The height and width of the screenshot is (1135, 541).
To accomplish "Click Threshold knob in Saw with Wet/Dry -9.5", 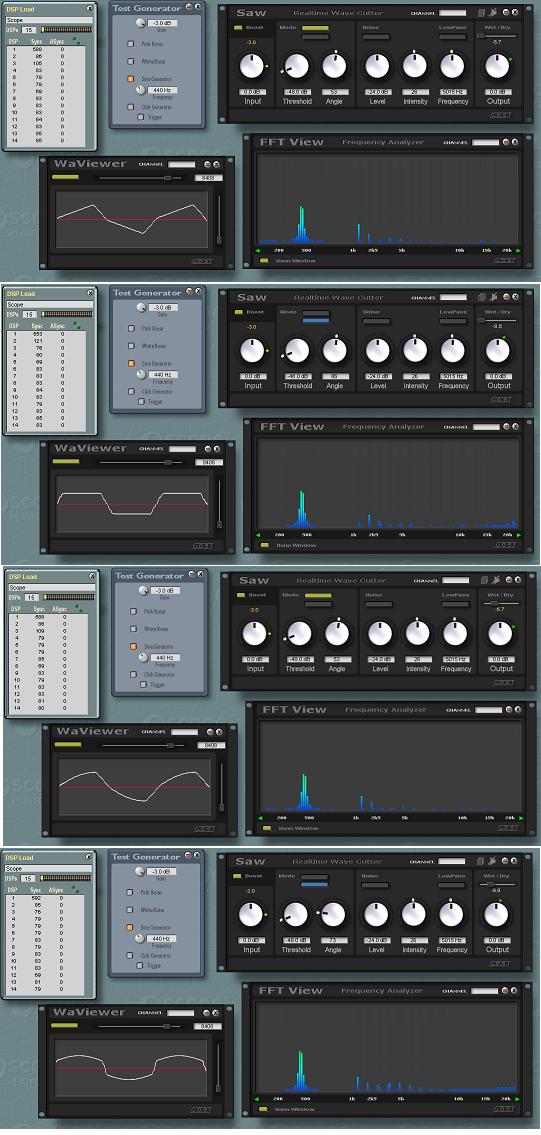I will pyautogui.click(x=297, y=351).
